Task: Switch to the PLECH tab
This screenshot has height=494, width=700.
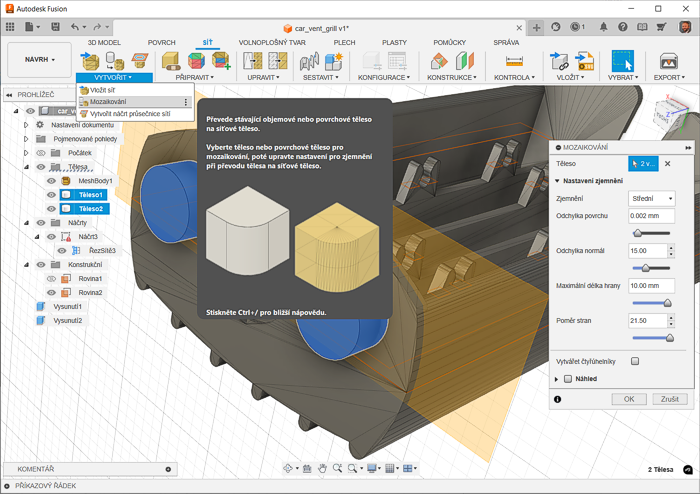Action: coord(345,42)
